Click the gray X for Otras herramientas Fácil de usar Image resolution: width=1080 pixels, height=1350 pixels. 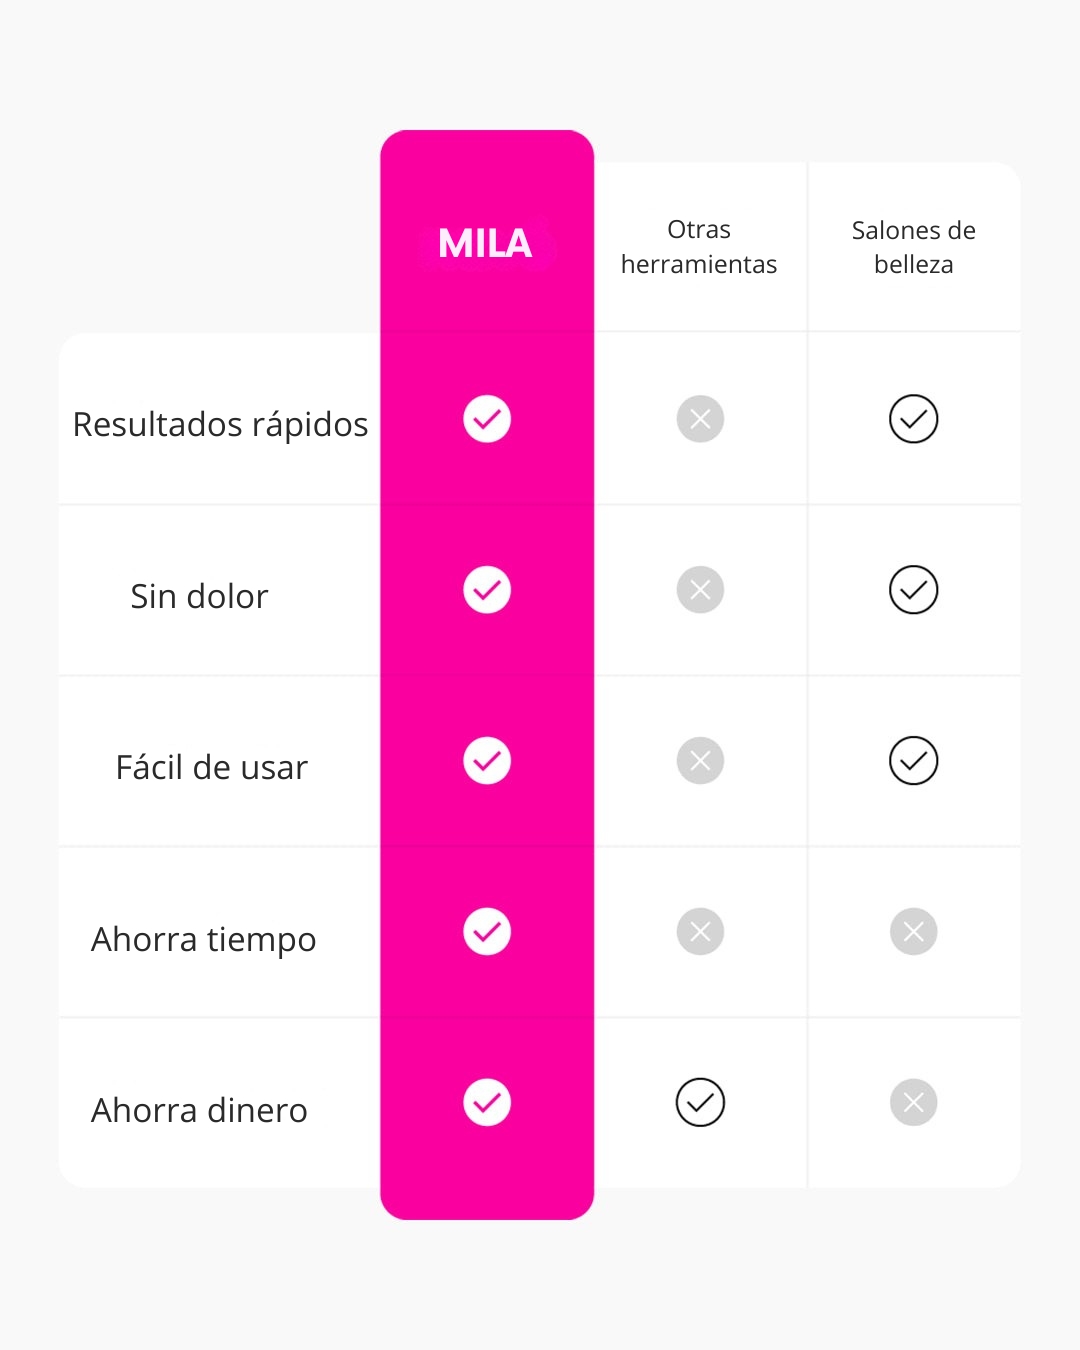click(x=700, y=761)
